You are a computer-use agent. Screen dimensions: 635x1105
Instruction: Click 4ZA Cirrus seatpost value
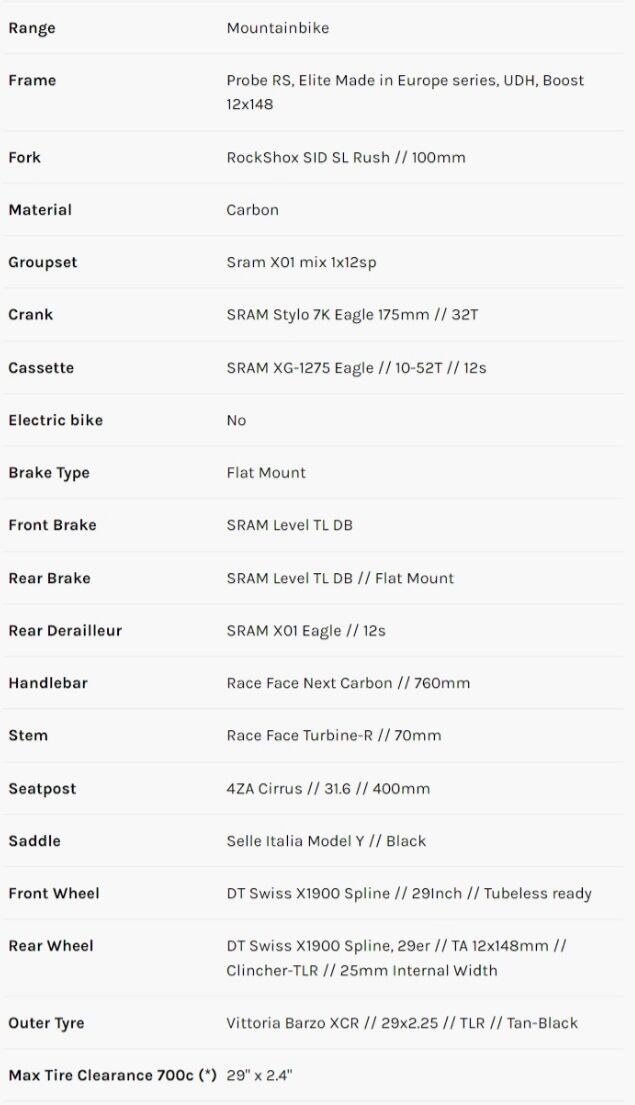(328, 788)
